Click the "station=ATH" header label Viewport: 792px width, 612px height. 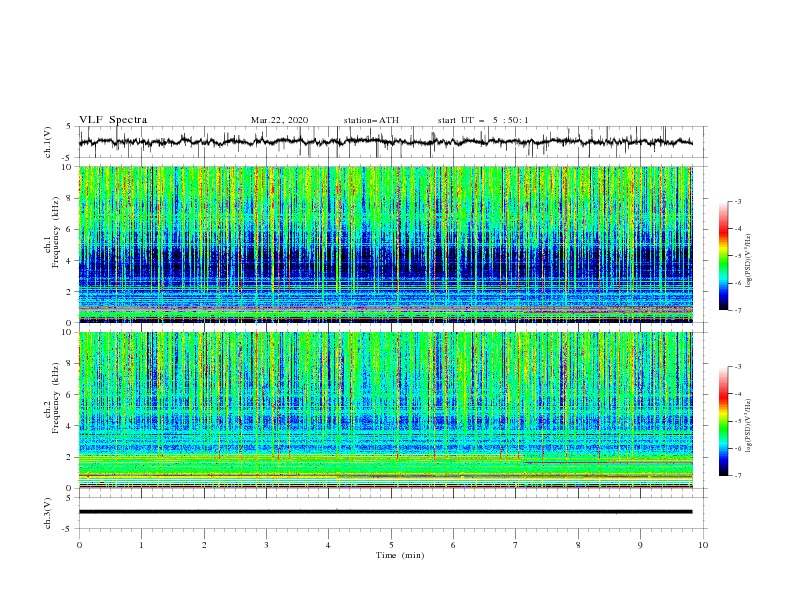(371, 120)
